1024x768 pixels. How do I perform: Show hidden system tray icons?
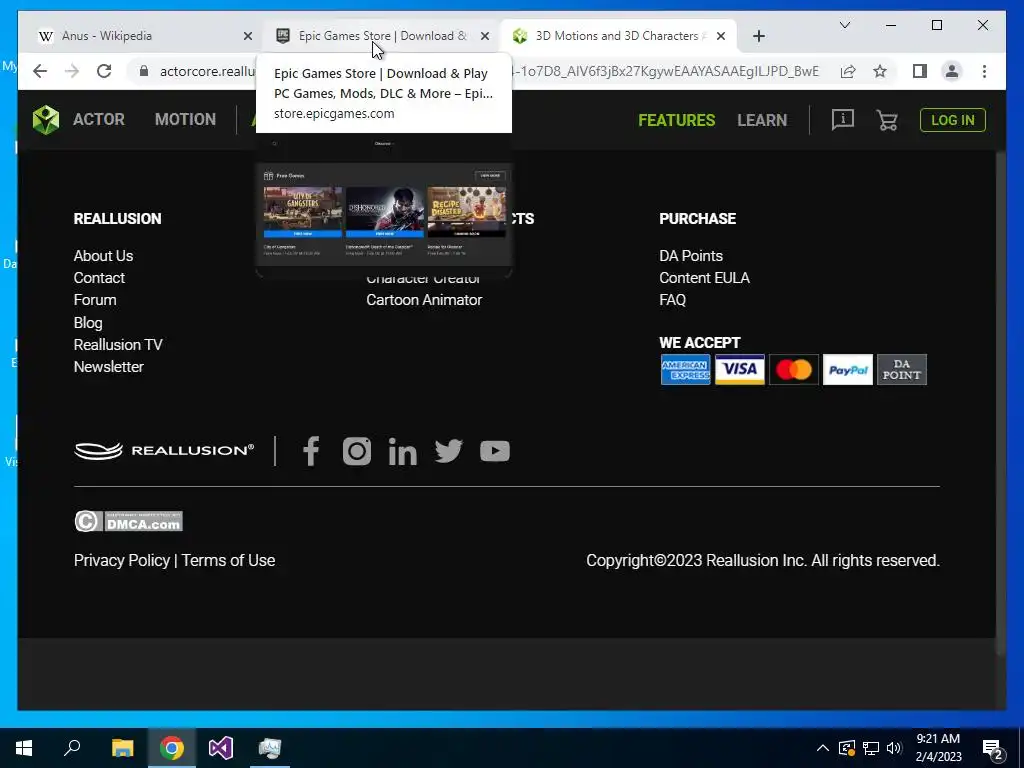pos(823,748)
